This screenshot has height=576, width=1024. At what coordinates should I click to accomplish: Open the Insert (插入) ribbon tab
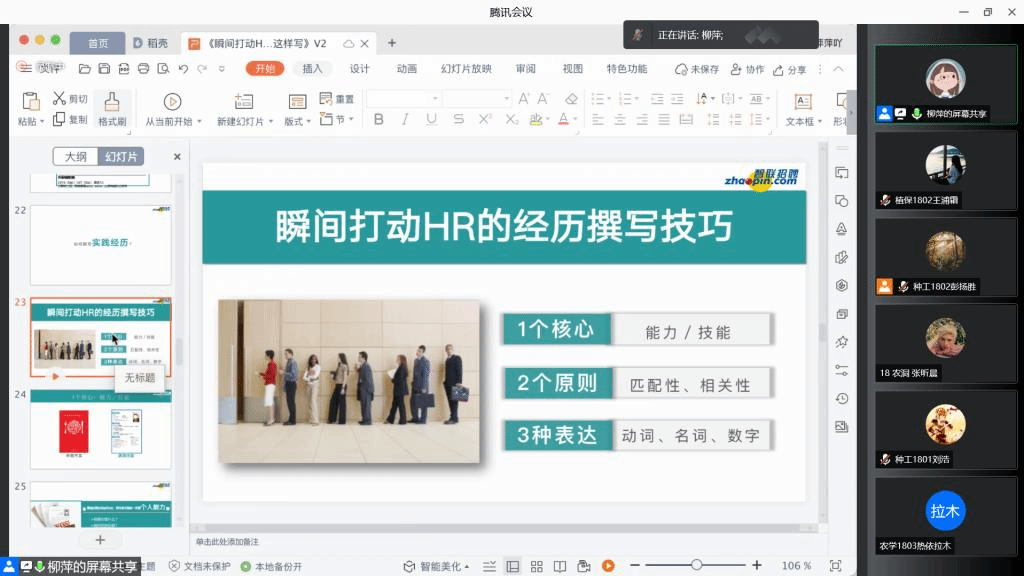coord(312,69)
